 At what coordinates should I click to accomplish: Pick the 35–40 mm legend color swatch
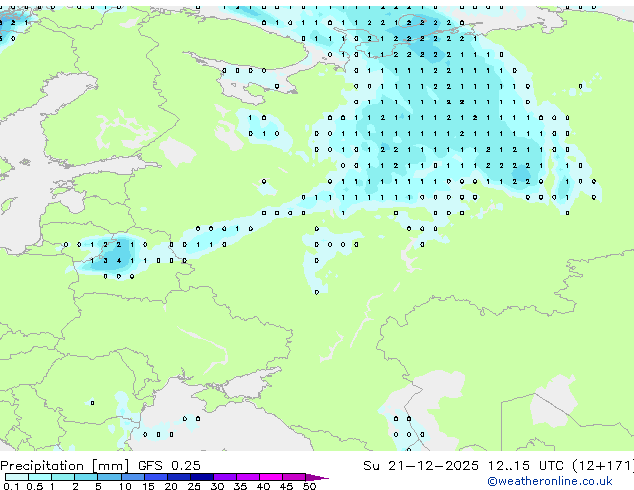point(248,477)
